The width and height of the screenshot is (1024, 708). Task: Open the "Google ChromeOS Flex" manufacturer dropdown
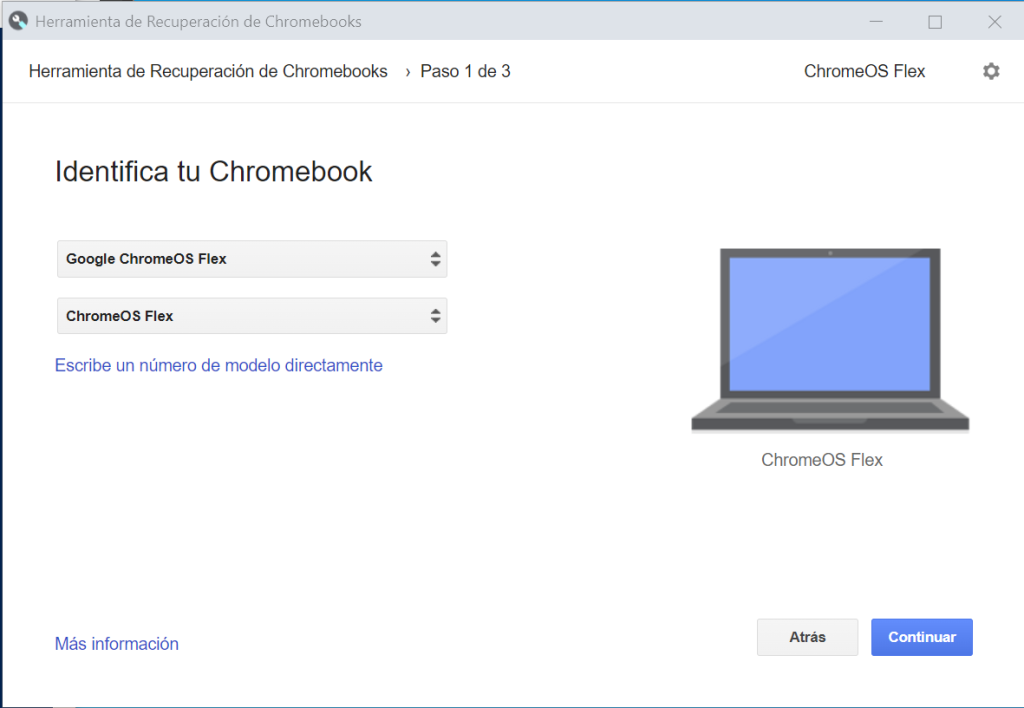[250, 258]
